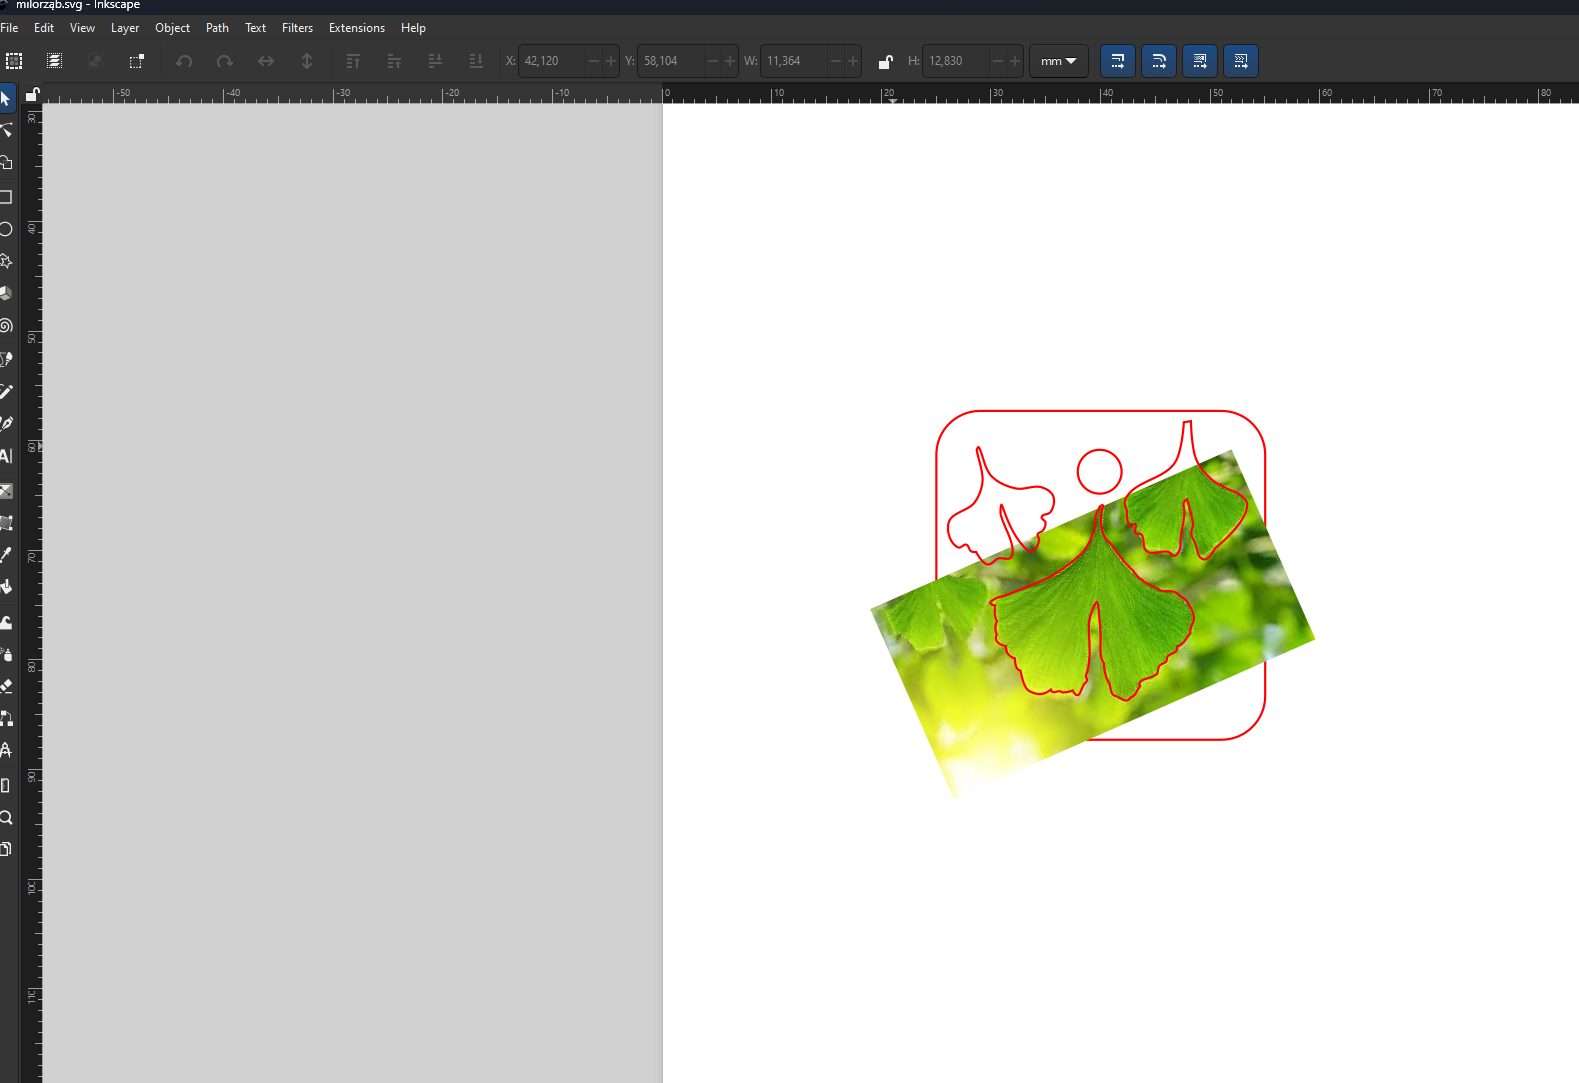Screen dimensions: 1579x1083
Task: Select the Measure tool
Action: (6, 785)
